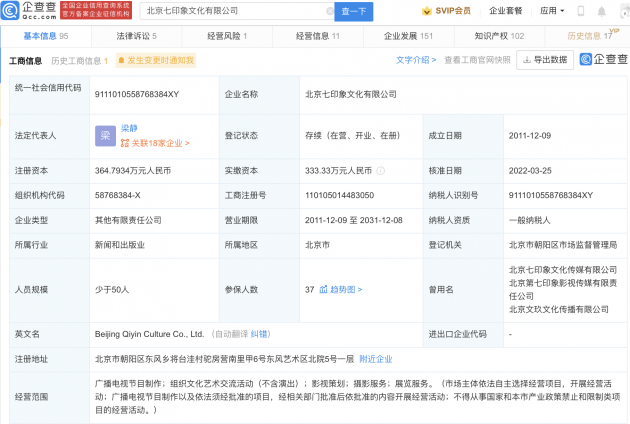Viewport: 630px width, 424px height.
Task: Switch to the 基本信息 tab
Action: pyautogui.click(x=46, y=36)
